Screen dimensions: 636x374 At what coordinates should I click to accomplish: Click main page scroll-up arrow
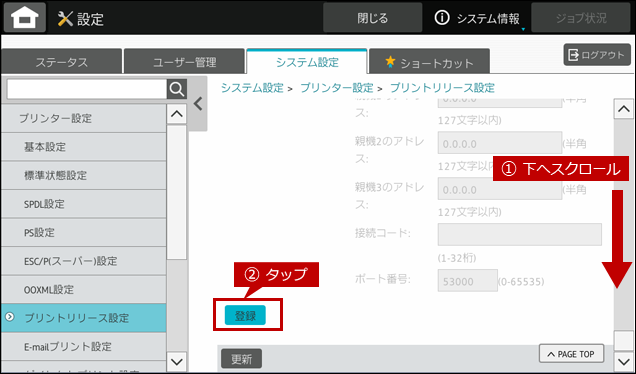click(623, 109)
